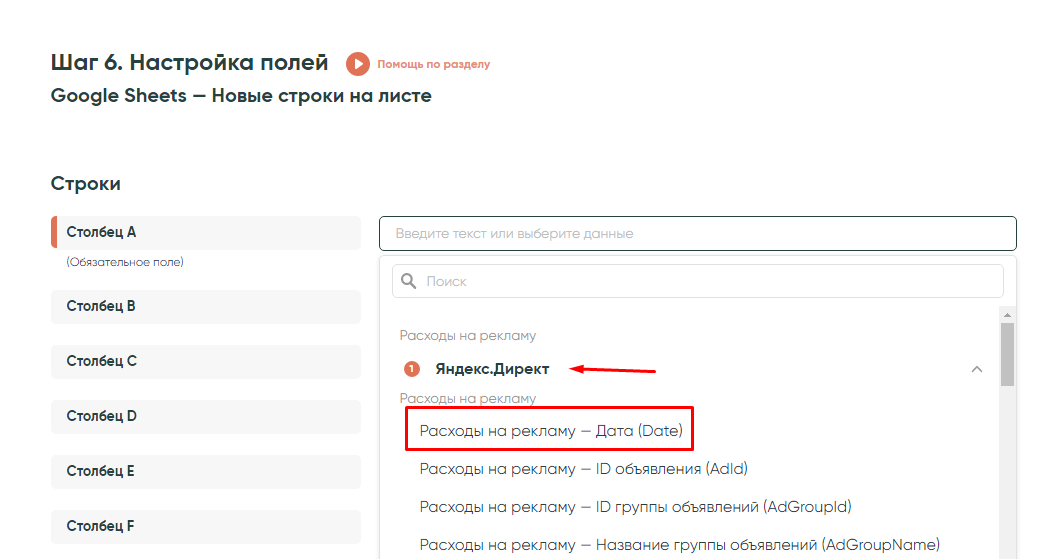1046x559 pixels.
Task: Choose Расходы на рекламу — Дата (Date)
Action: 550,431
